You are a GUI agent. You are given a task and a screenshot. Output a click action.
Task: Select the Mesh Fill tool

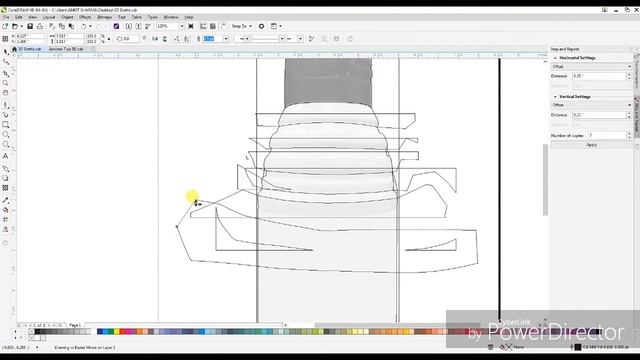click(x=5, y=220)
